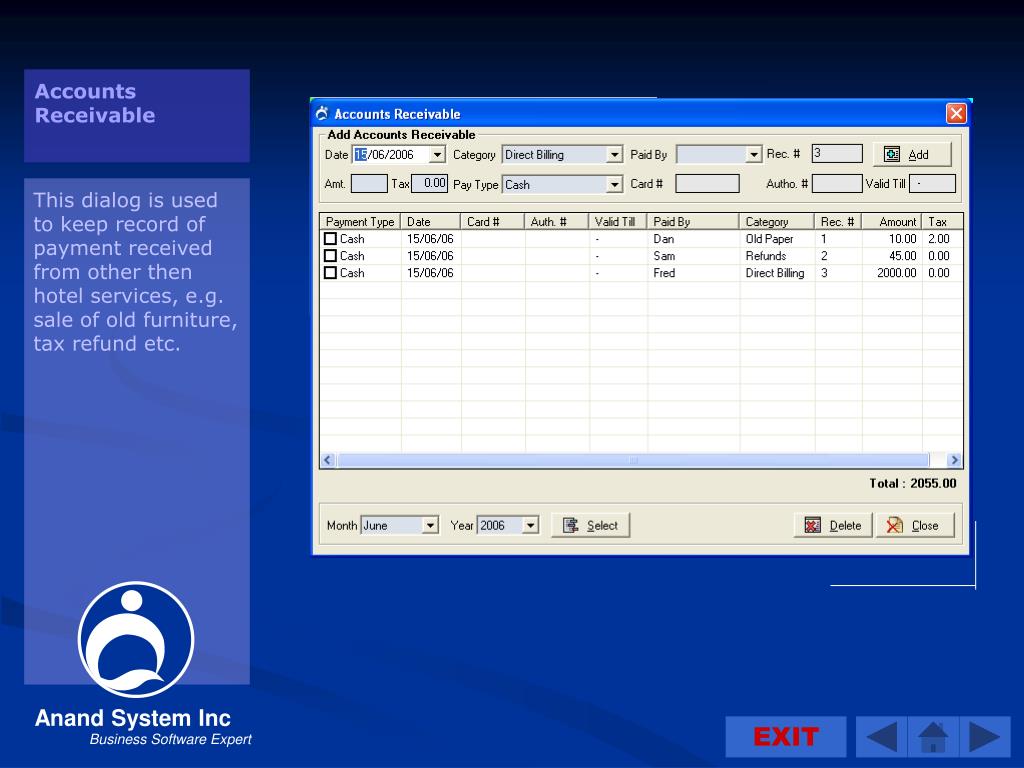This screenshot has height=768, width=1024.
Task: Click the Valid Till column header
Action: [x=618, y=221]
